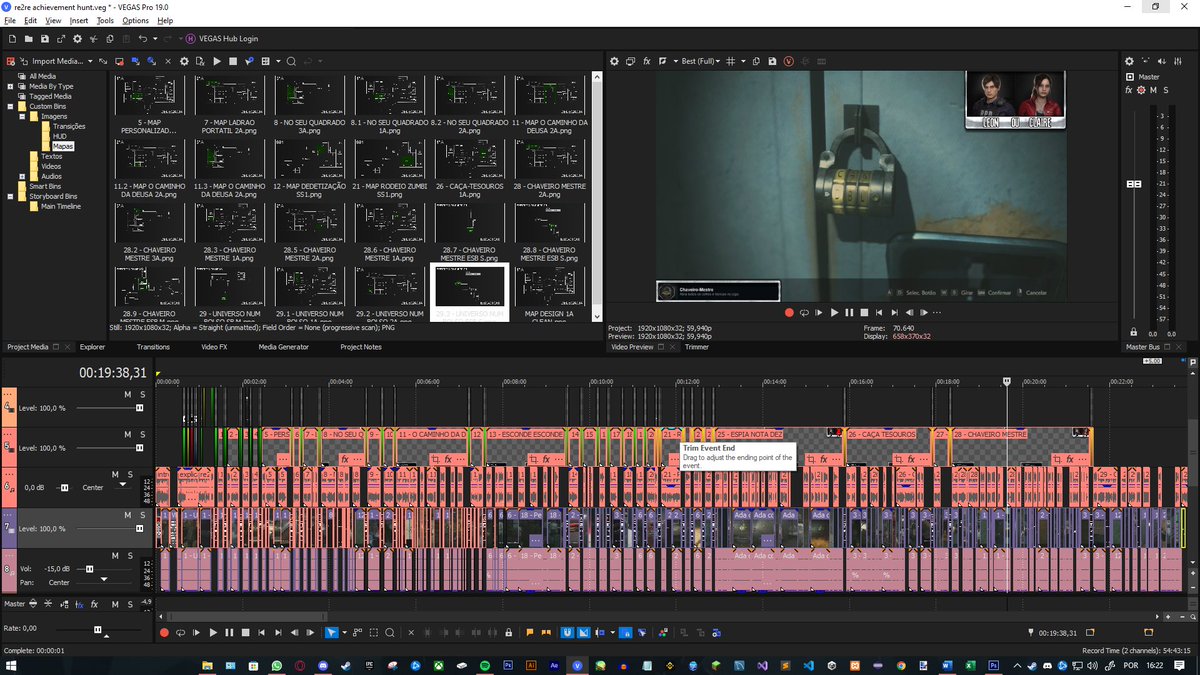Image resolution: width=1200 pixels, height=675 pixels.
Task: Select the Tagged Media item
Action: tap(50, 96)
